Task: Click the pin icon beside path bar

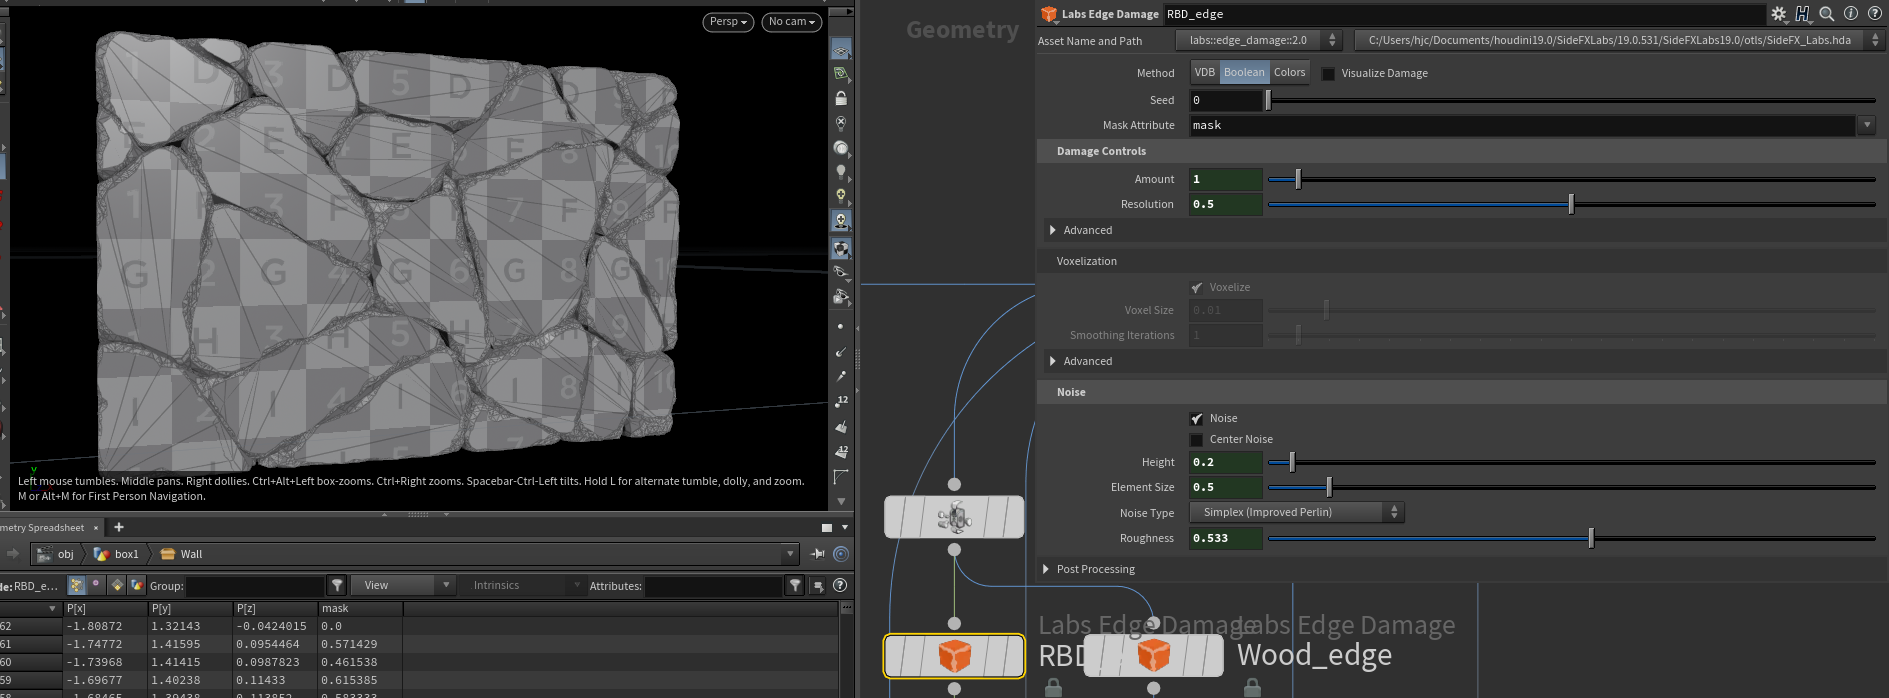Action: click(818, 554)
